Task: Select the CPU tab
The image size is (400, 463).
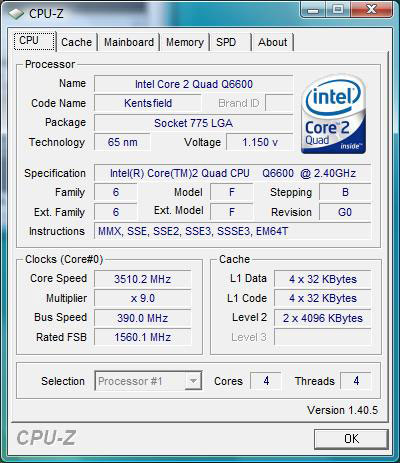Action: (35, 41)
